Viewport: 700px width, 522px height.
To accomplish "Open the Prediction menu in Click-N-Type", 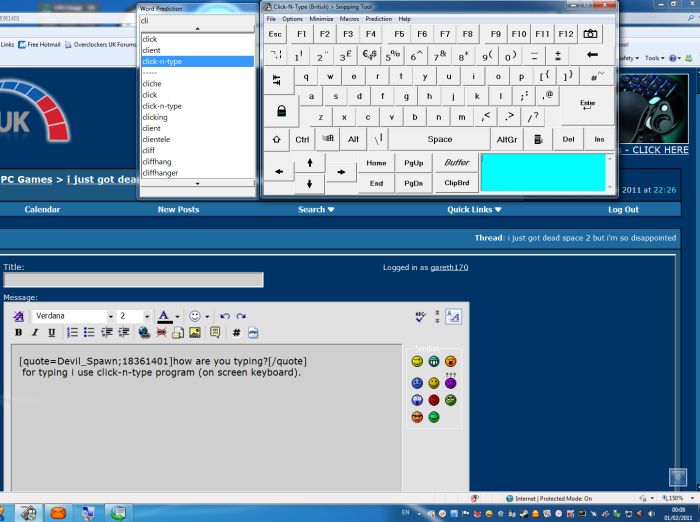I will point(379,19).
